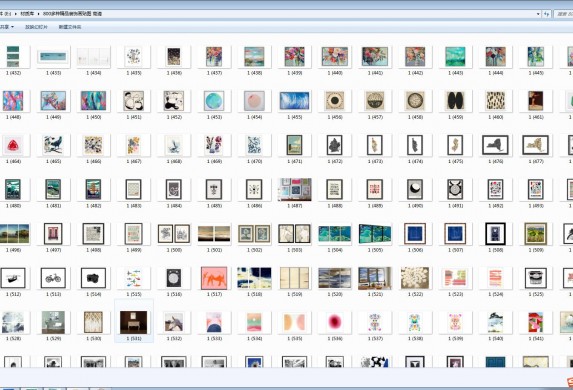Screen dimensions: 573x390
Task: Select the red radial gradient thumbnail 1 (536)
Action: click(335, 322)
